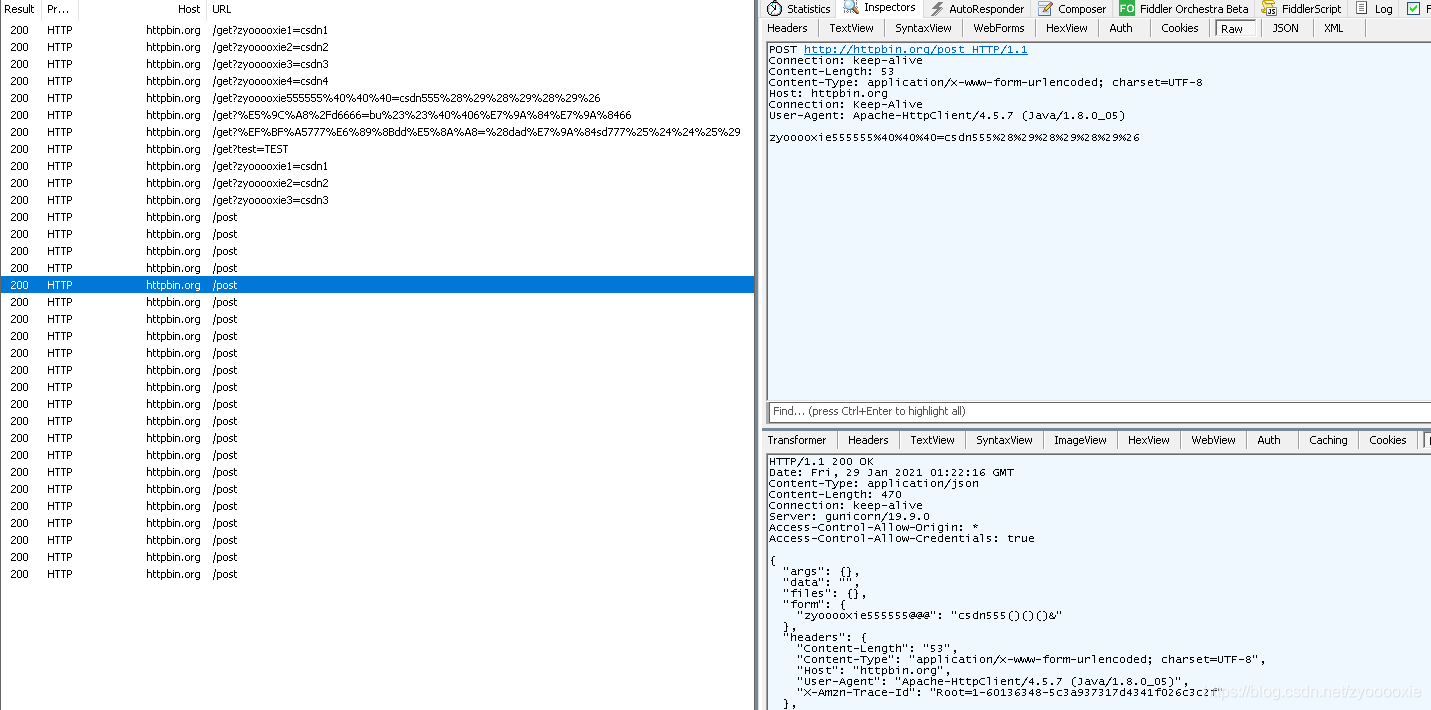Click the request Host: httpbin.org header line
Image resolution: width=1431 pixels, height=710 pixels.
click(x=828, y=93)
